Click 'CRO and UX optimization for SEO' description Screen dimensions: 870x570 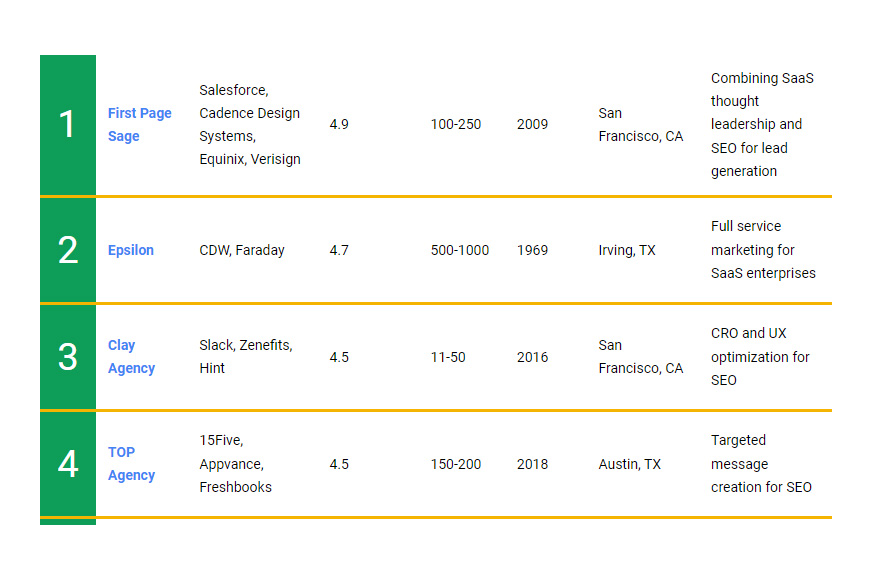[x=760, y=357]
